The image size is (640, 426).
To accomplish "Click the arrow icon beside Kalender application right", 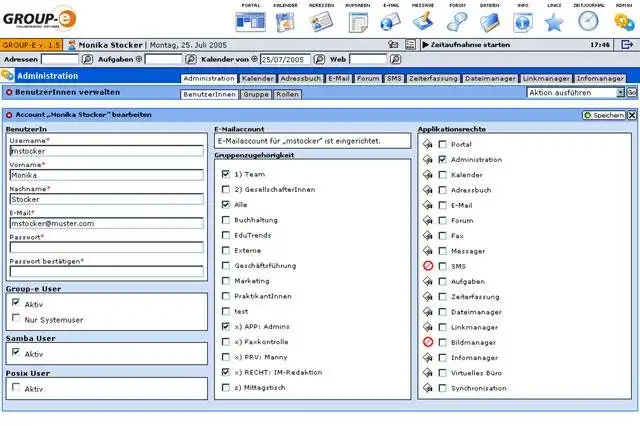I will point(427,175).
